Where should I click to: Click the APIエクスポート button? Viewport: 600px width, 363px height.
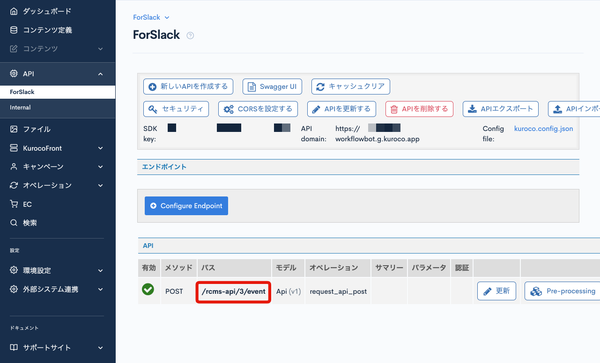(501, 109)
